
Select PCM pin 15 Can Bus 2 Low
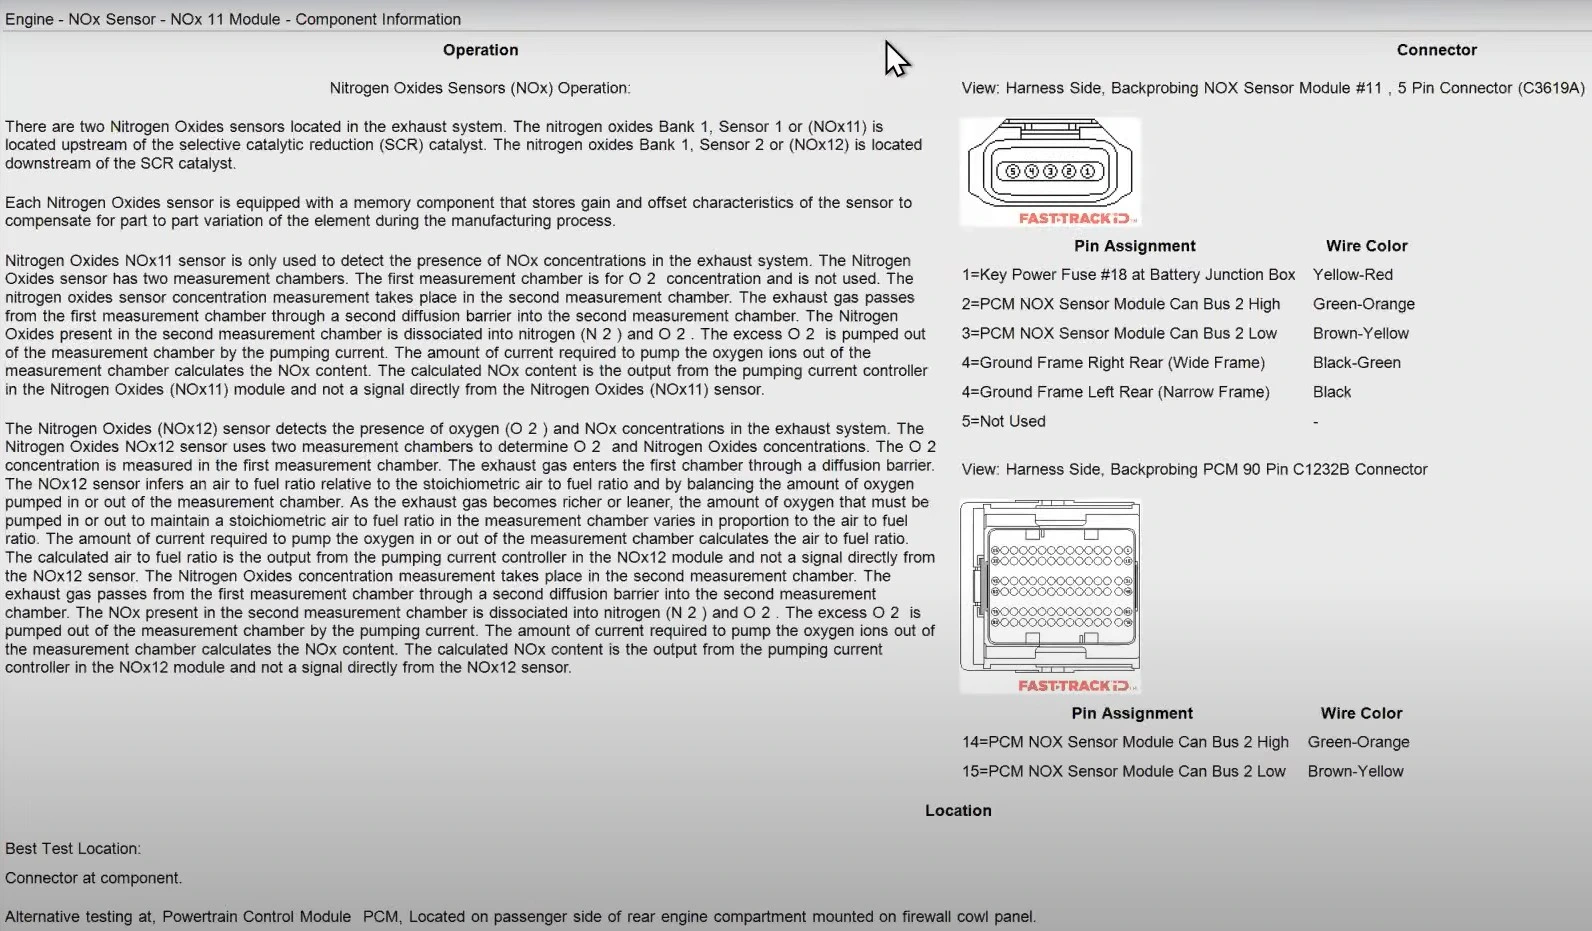coord(1123,772)
